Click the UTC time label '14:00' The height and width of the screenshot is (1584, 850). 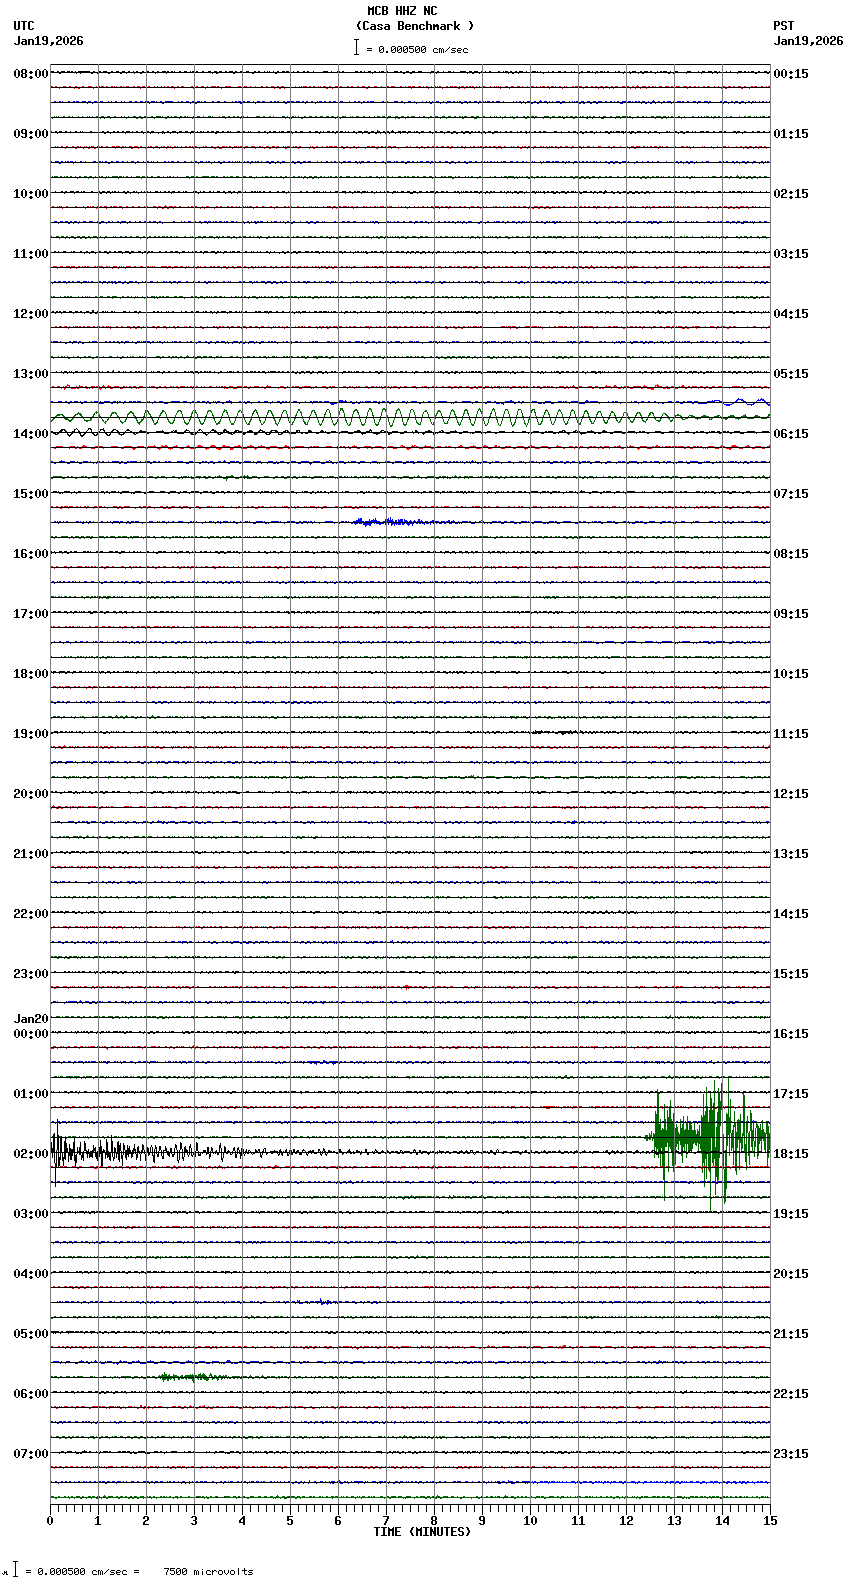[x=31, y=434]
